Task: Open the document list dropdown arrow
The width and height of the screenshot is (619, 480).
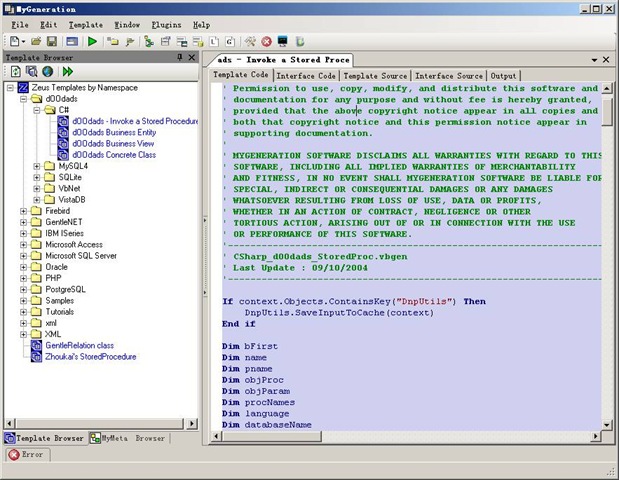Action: tap(594, 60)
